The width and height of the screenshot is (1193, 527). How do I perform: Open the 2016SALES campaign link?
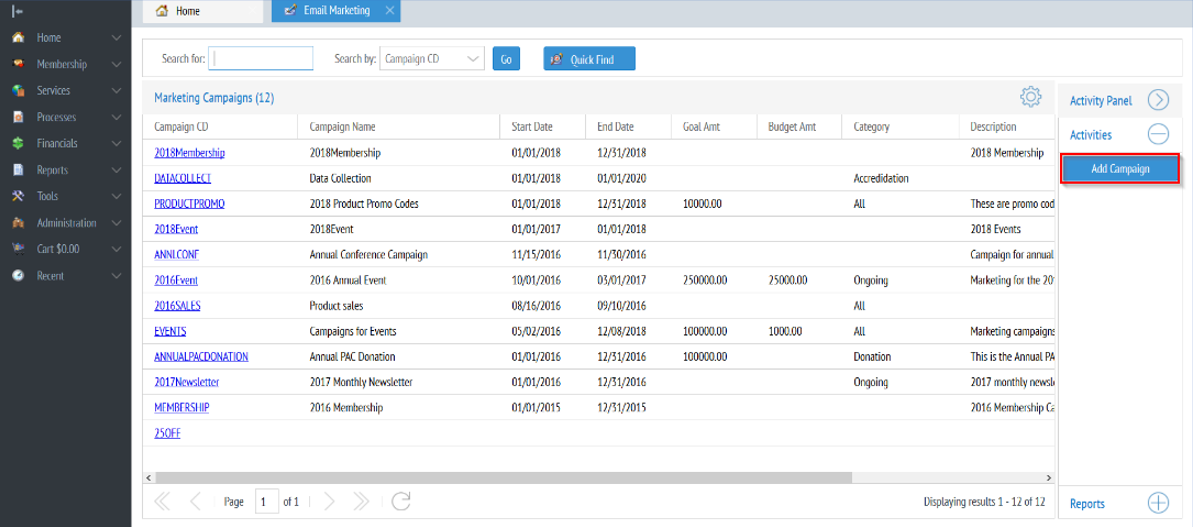(x=177, y=306)
